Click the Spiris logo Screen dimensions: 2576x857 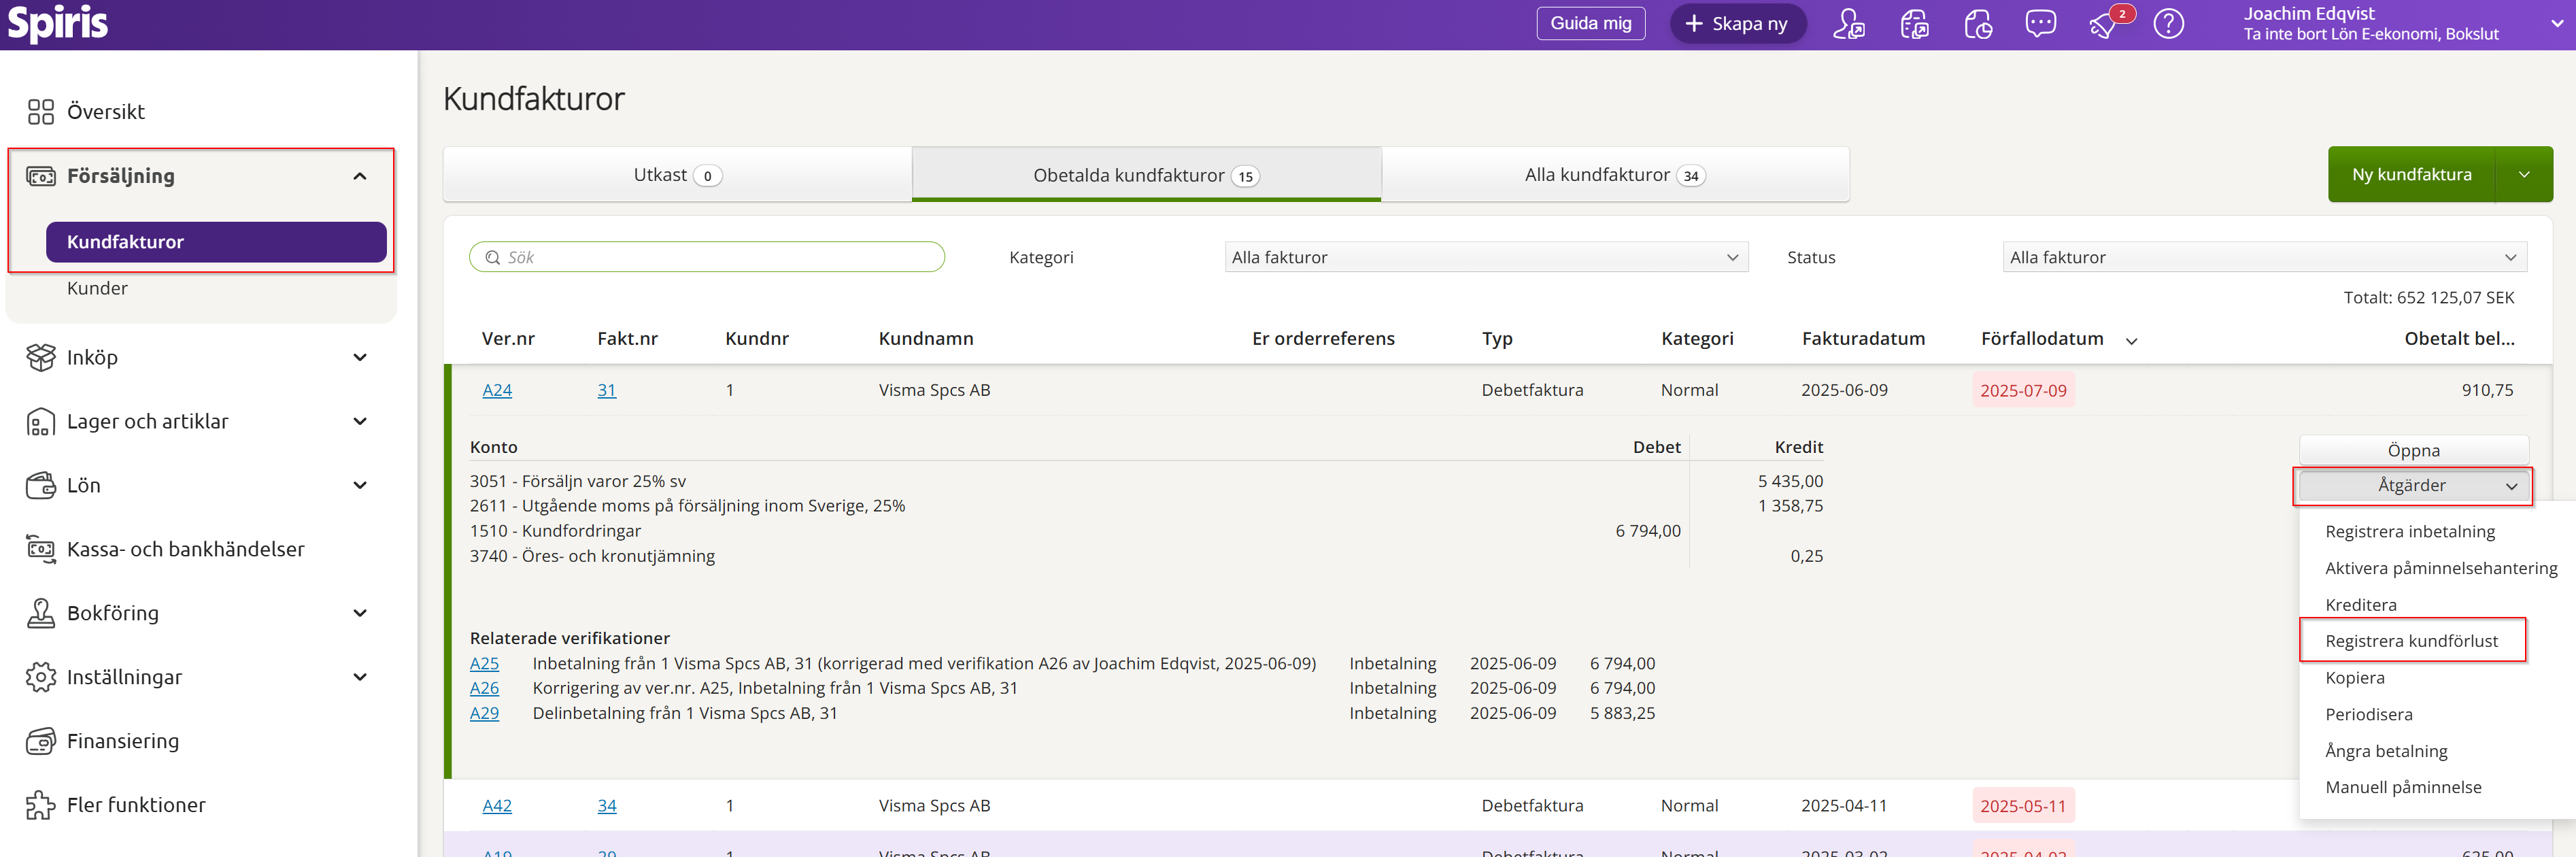pos(58,23)
